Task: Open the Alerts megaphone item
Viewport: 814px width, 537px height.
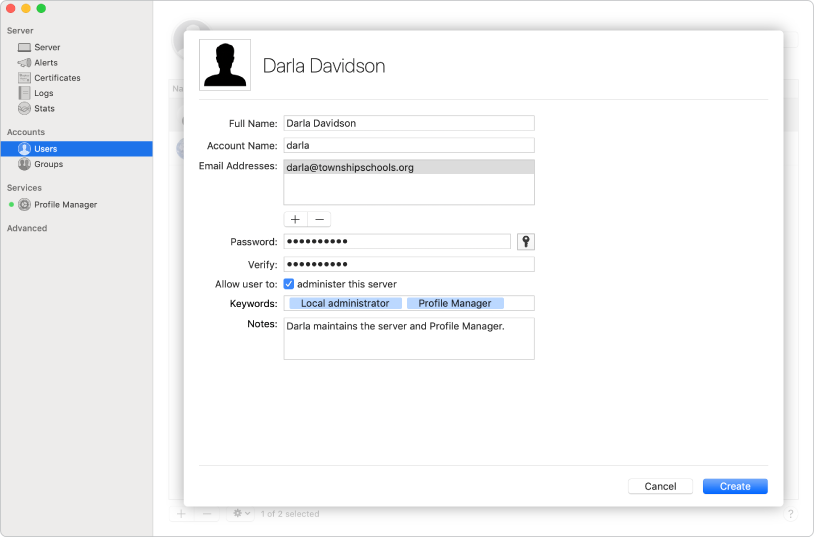Action: [25, 63]
